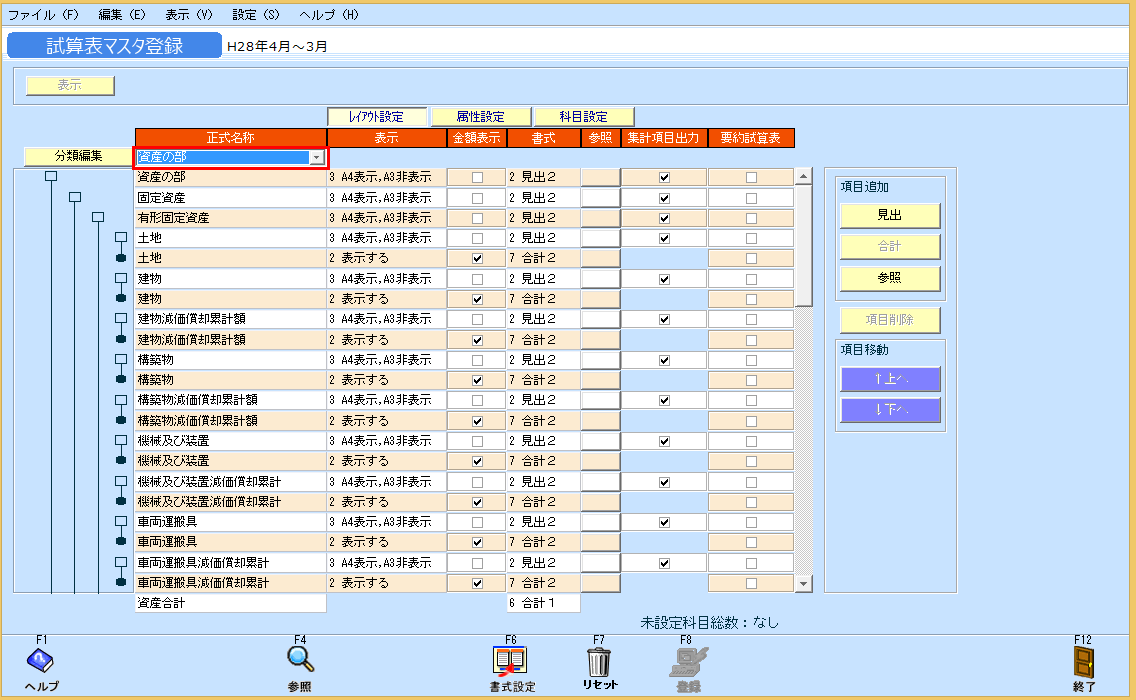Click the 表示 button at top left
The height and width of the screenshot is (700, 1136).
tap(68, 86)
